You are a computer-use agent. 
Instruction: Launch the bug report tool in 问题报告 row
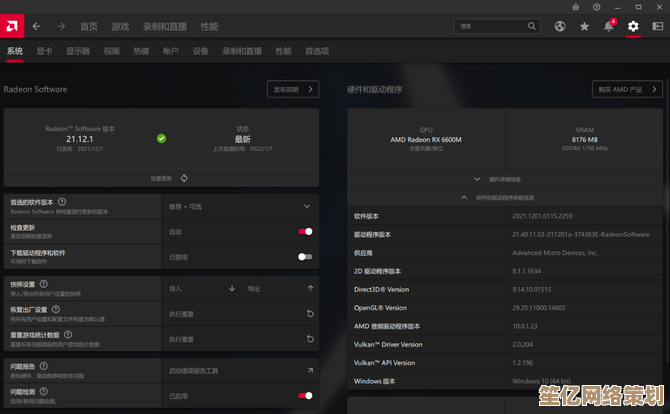click(310, 370)
